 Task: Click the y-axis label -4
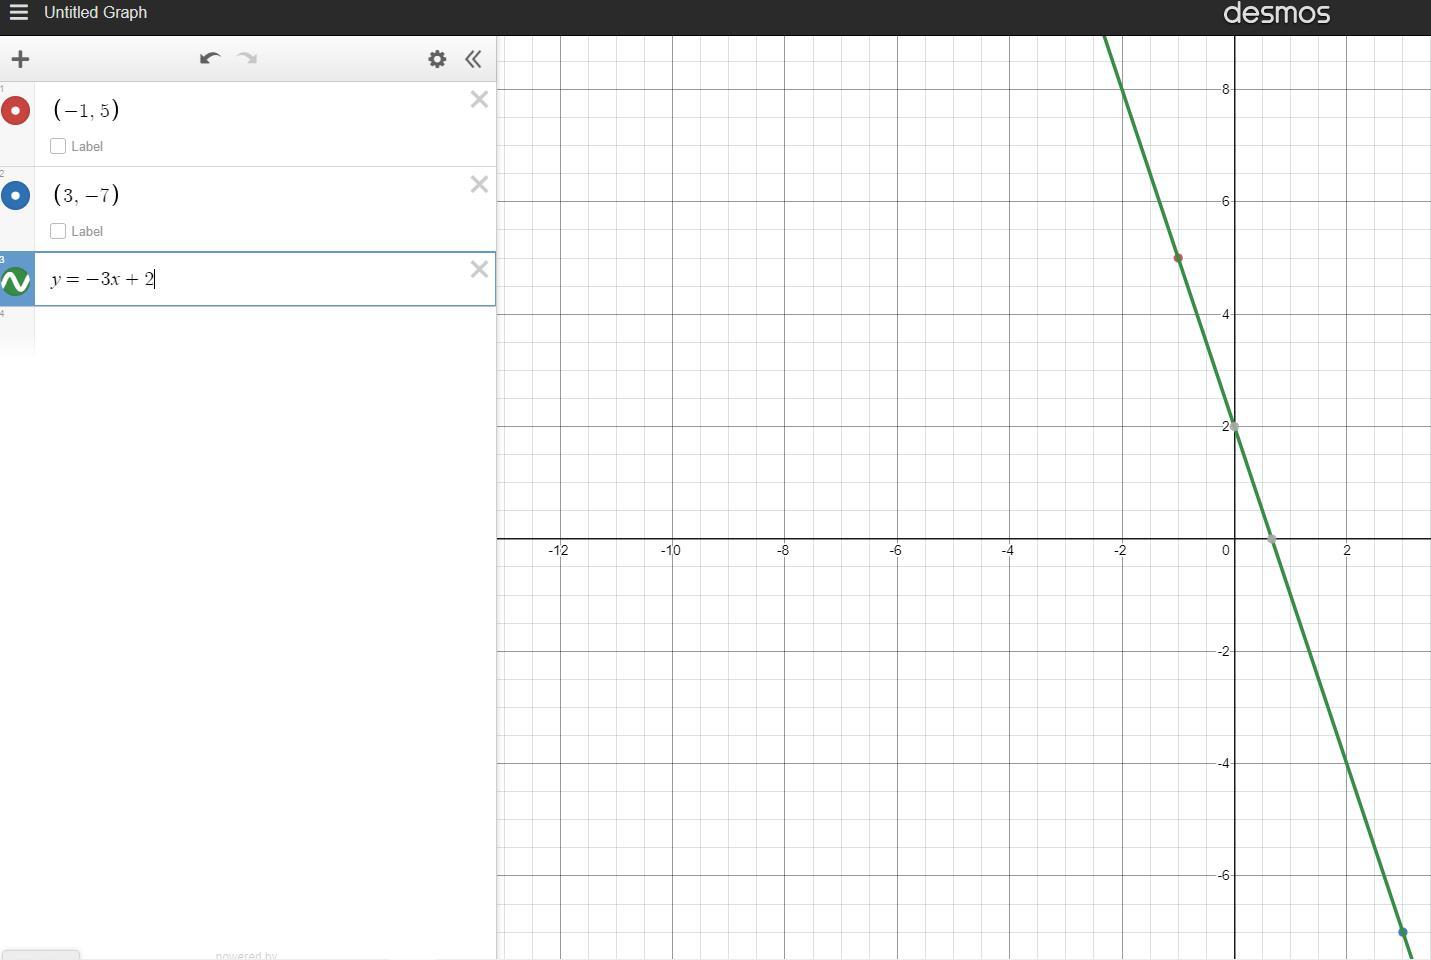click(1223, 763)
